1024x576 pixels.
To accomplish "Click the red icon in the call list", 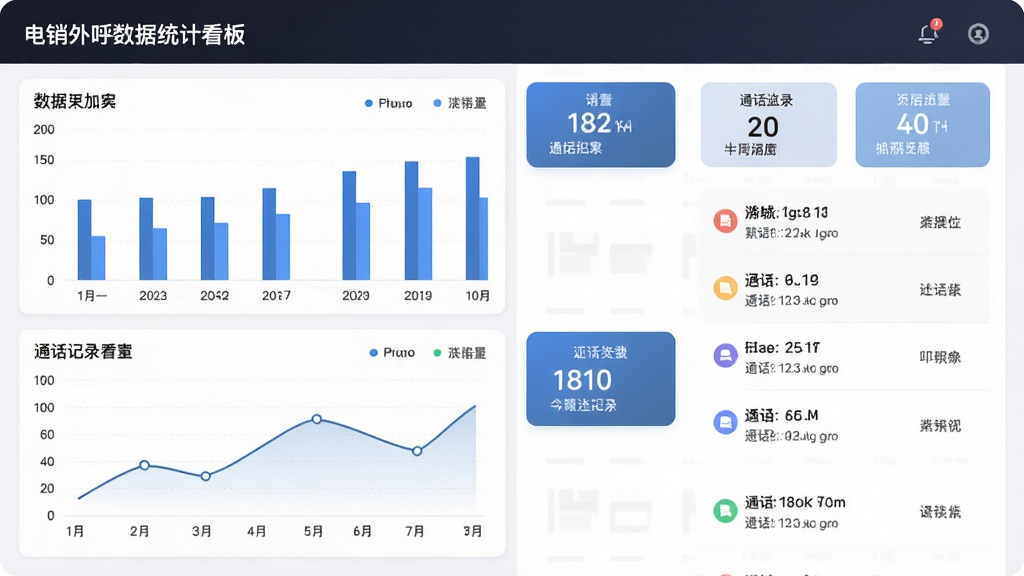I will pyautogui.click(x=725, y=221).
